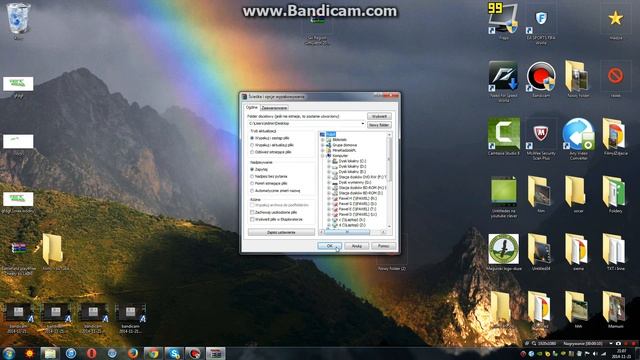Expand Dysk wymienny (G:) node
The height and width of the screenshot is (360, 640).
point(329,182)
